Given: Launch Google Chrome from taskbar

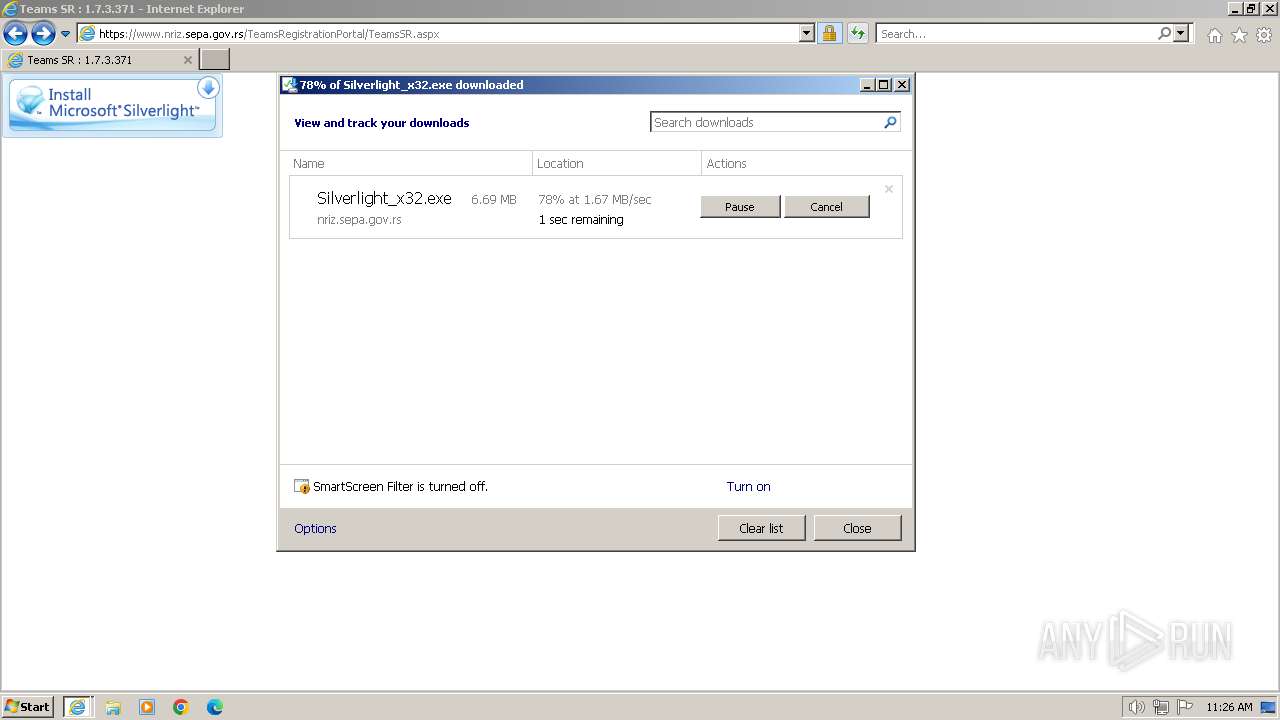Looking at the screenshot, I should point(181,707).
